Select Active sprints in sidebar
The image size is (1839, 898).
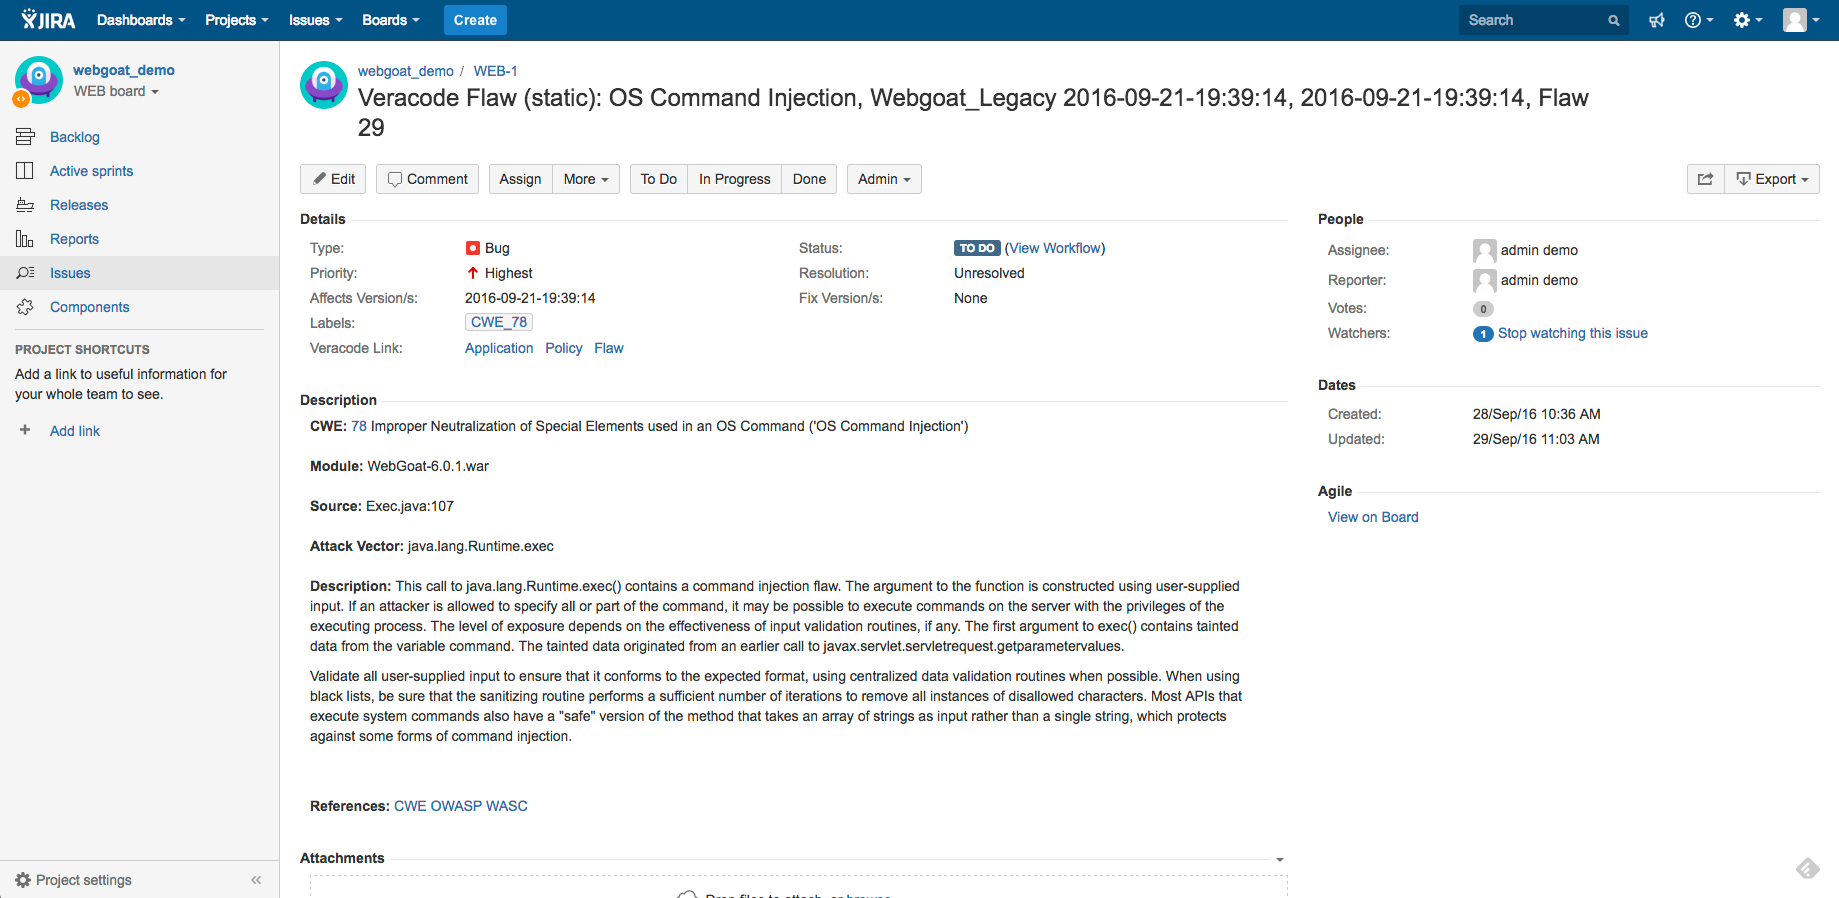click(91, 171)
